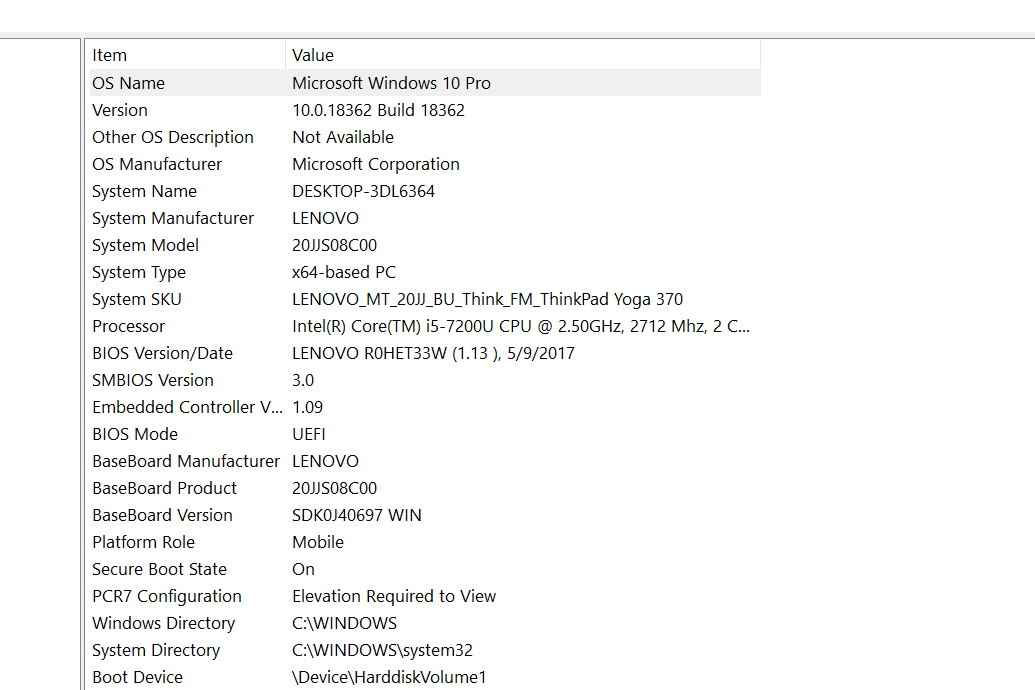Screen dimensions: 1035x690
Task: Click the On value for Secure Boot
Action: click(304, 570)
